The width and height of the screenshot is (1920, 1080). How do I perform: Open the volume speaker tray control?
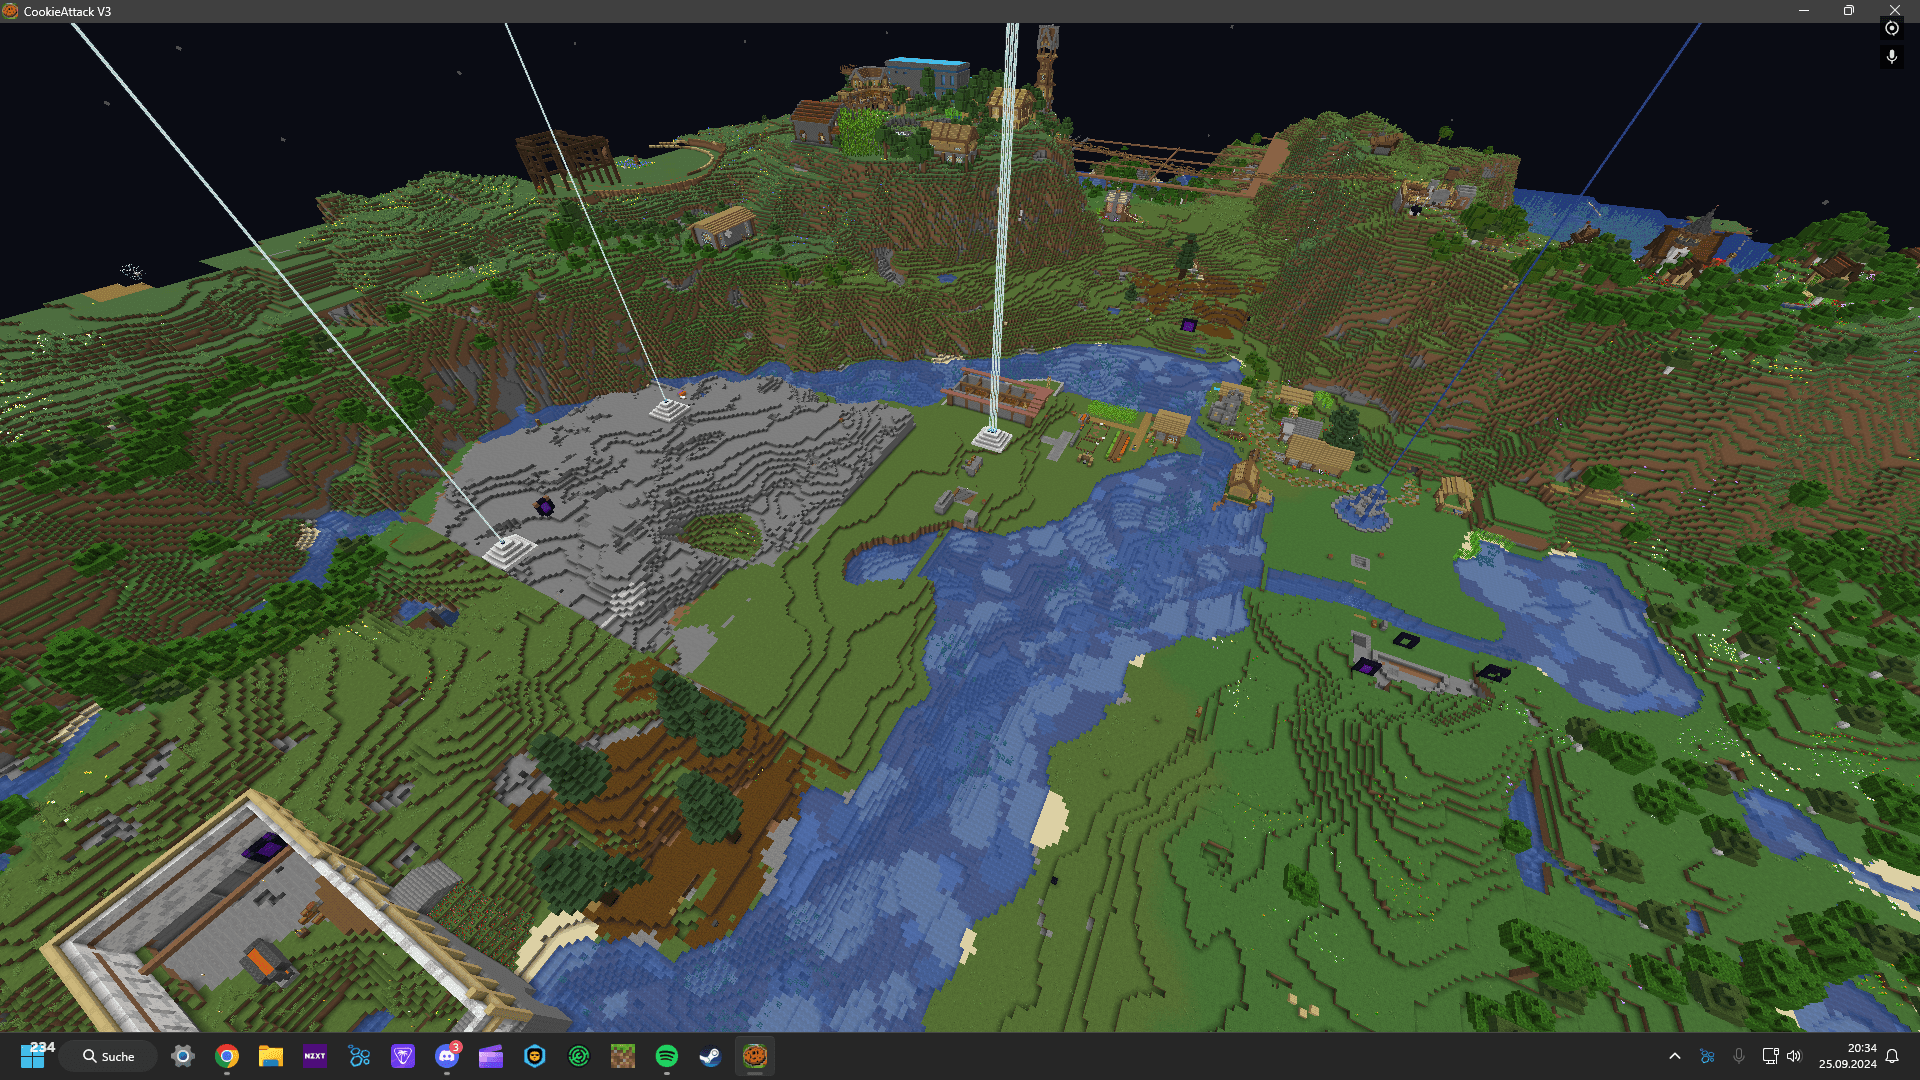coord(1794,1056)
